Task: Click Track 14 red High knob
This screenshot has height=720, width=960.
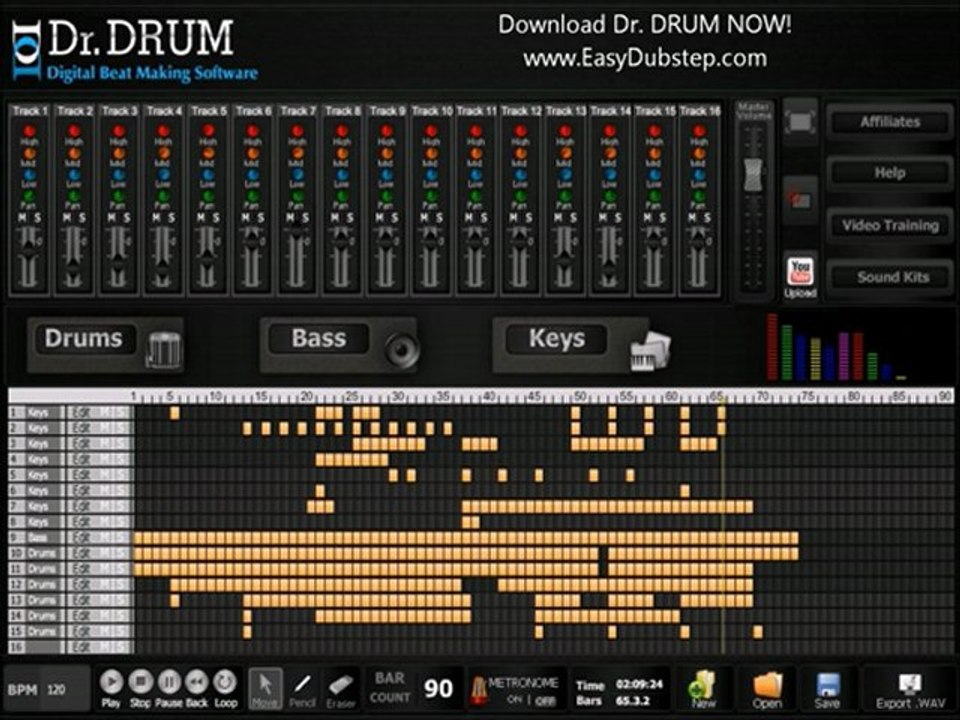Action: coord(610,131)
